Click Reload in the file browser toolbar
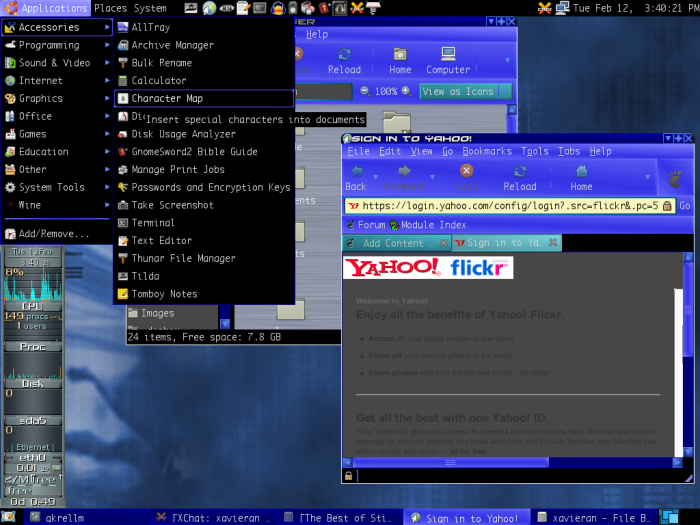The width and height of the screenshot is (700, 525). click(x=344, y=61)
